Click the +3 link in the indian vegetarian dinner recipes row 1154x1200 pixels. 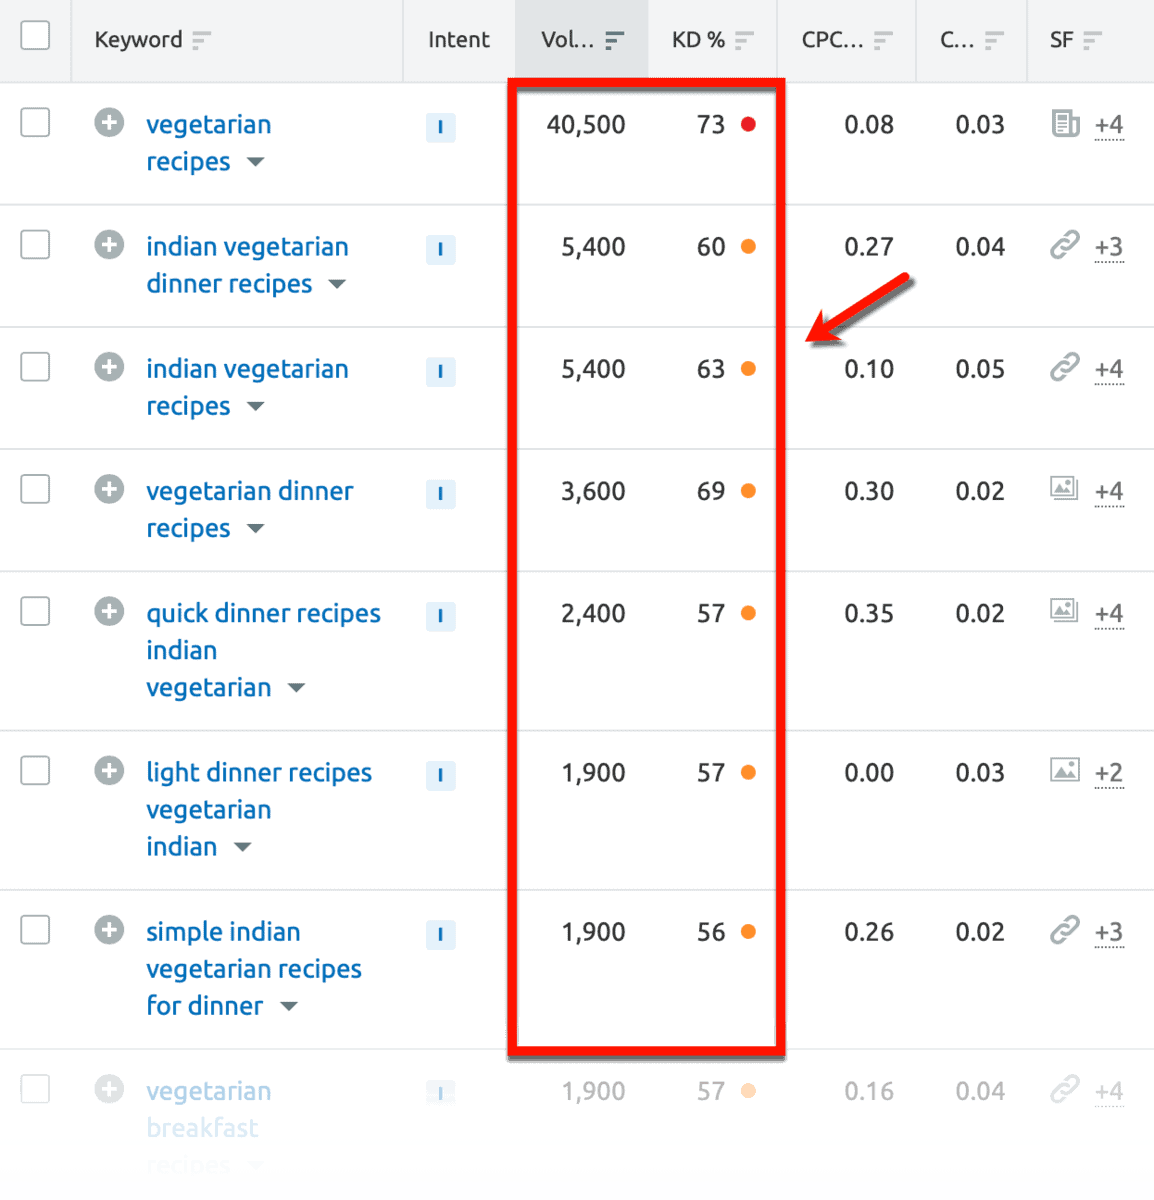1109,248
